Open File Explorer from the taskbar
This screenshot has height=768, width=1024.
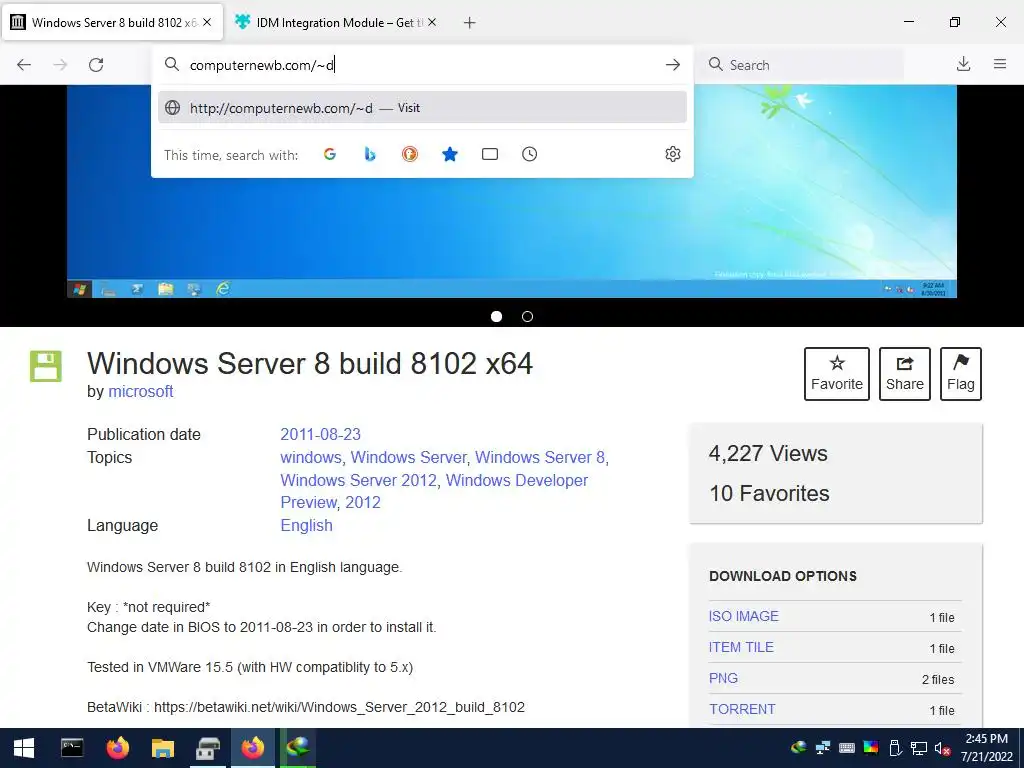[163, 748]
